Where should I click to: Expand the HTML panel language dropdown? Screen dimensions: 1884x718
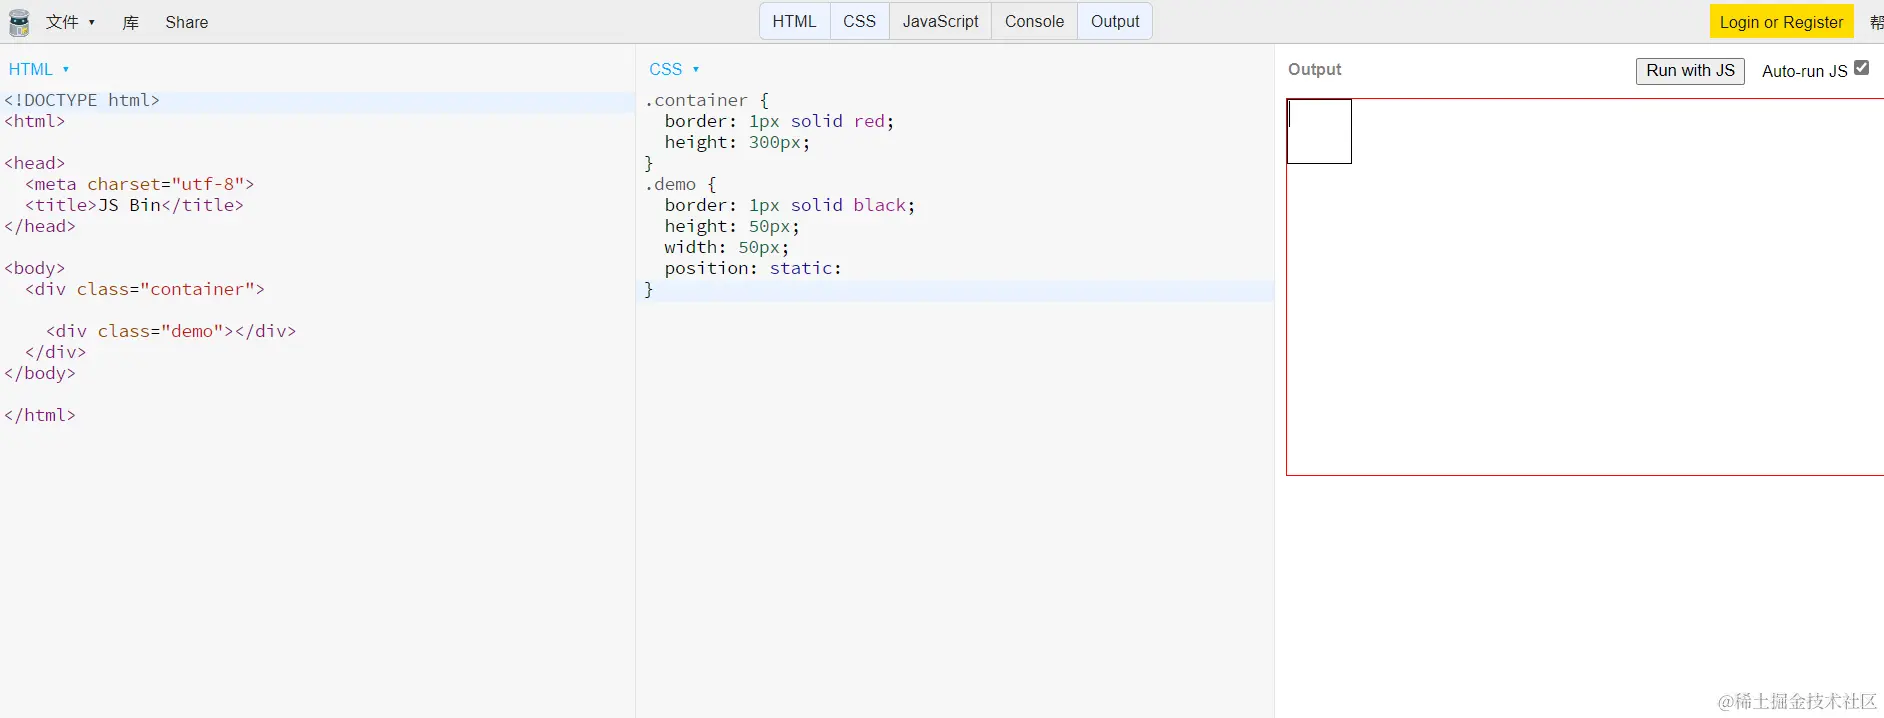39,69
